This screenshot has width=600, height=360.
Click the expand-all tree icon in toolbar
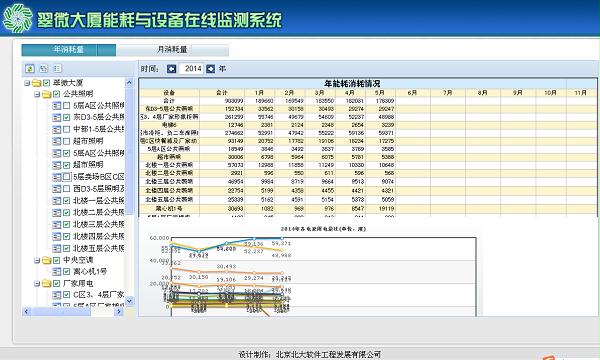[44, 69]
